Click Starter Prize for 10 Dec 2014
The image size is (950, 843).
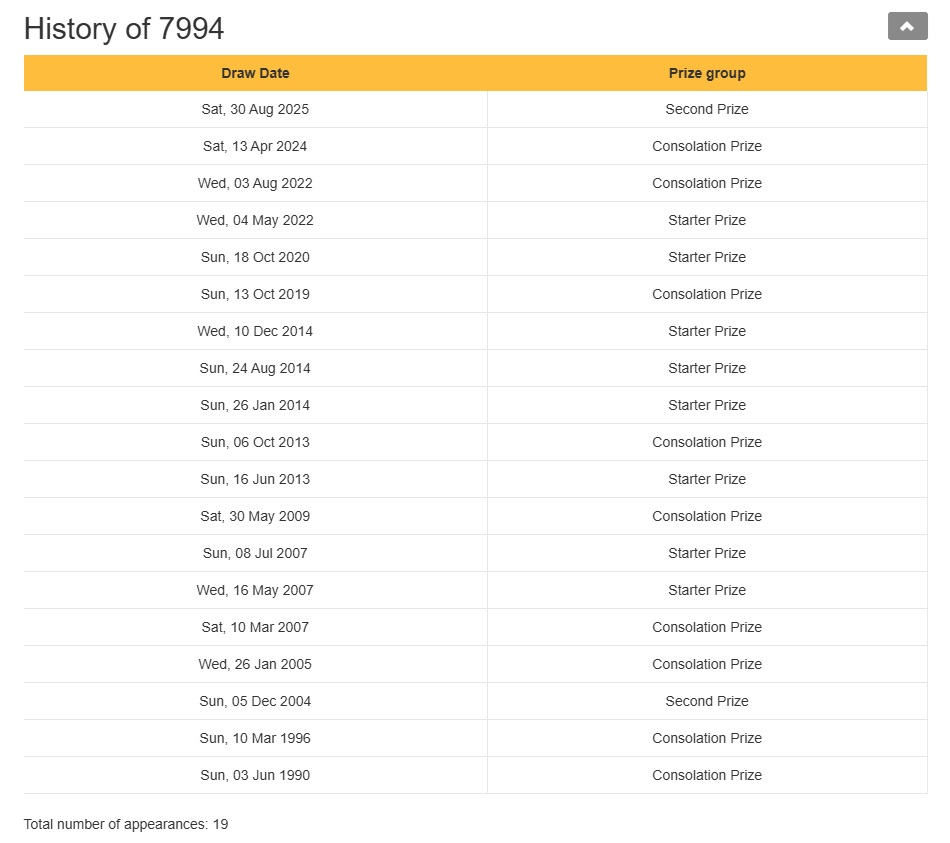[706, 331]
